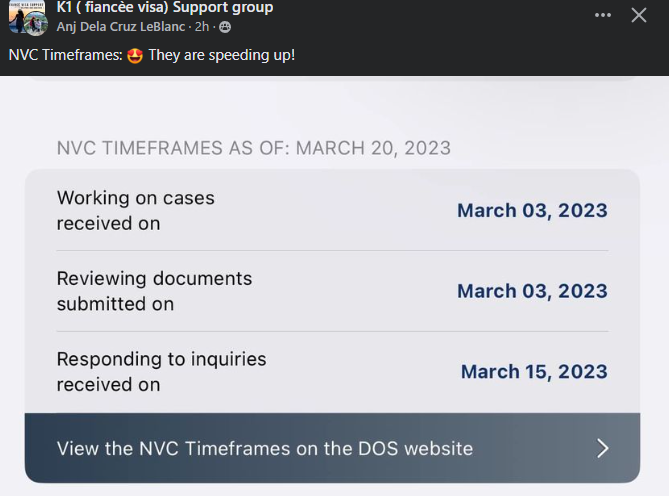
Task: Visit Anj Dela Cruz LeBlanc's profile
Action: tap(121, 27)
